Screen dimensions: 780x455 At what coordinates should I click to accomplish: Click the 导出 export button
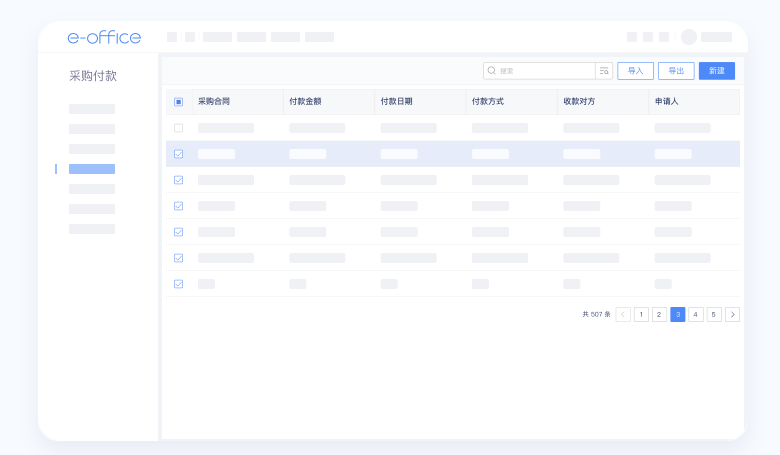tap(676, 71)
